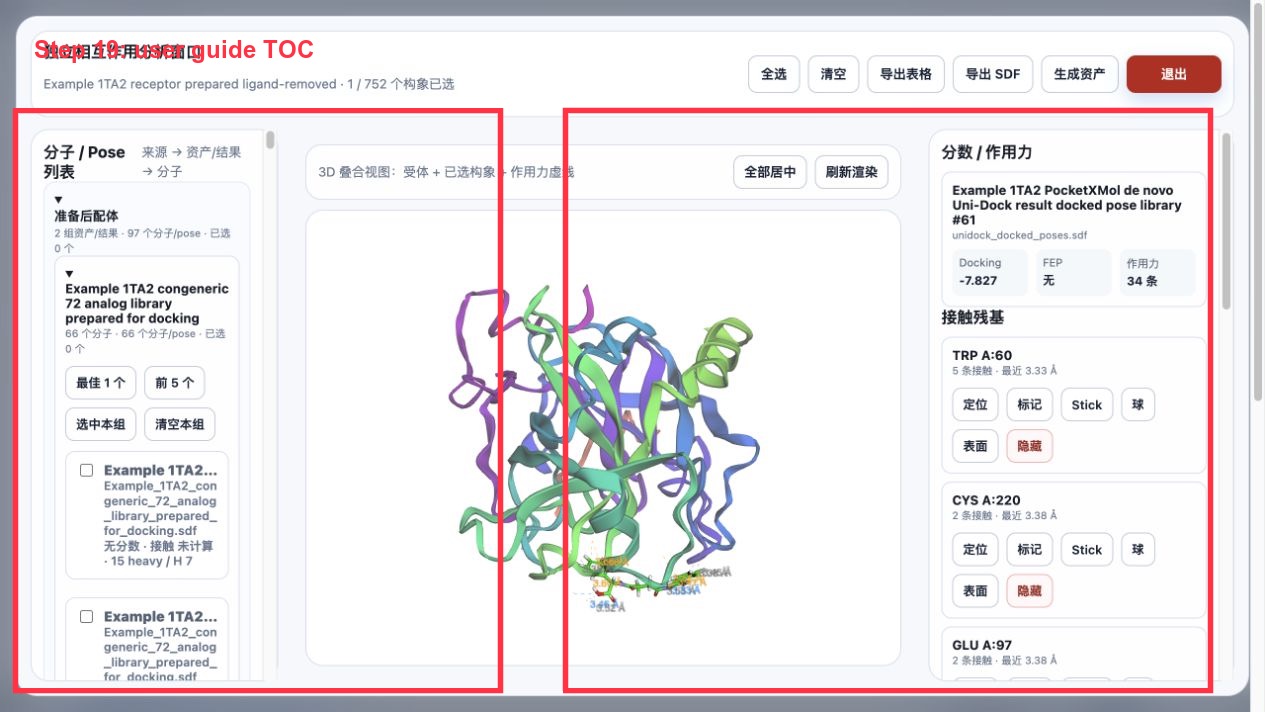
Task: Click the 全选 button in the header
Action: pyautogui.click(x=774, y=74)
